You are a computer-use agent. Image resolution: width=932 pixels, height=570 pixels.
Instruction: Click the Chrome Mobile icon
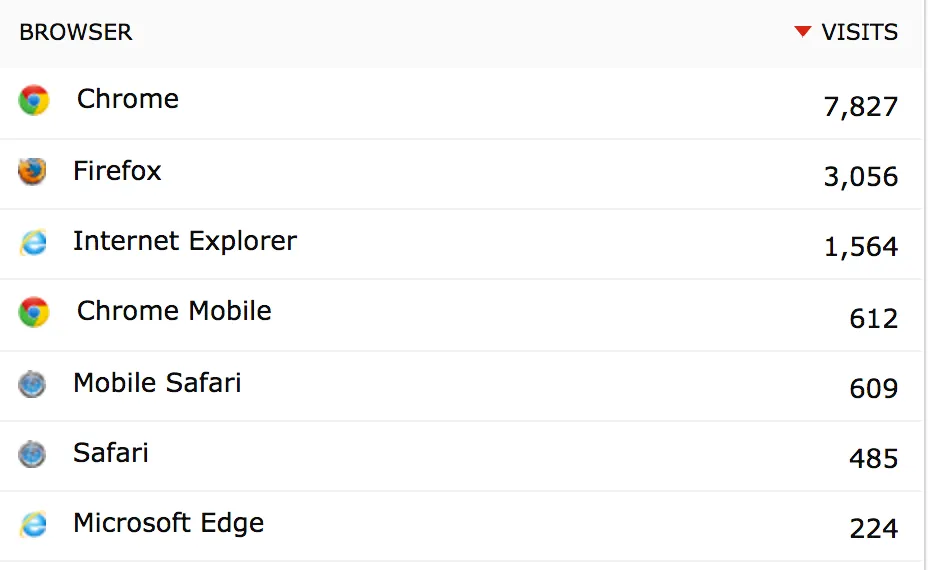(x=33, y=312)
